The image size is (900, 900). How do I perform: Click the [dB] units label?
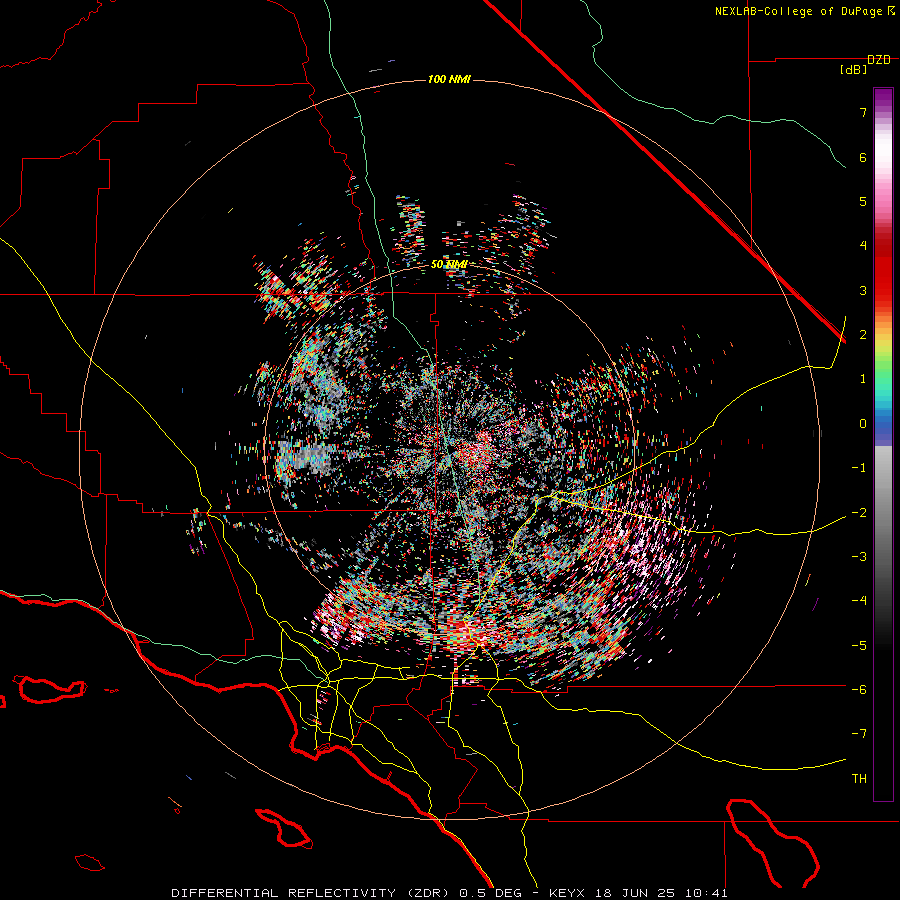pyautogui.click(x=854, y=70)
